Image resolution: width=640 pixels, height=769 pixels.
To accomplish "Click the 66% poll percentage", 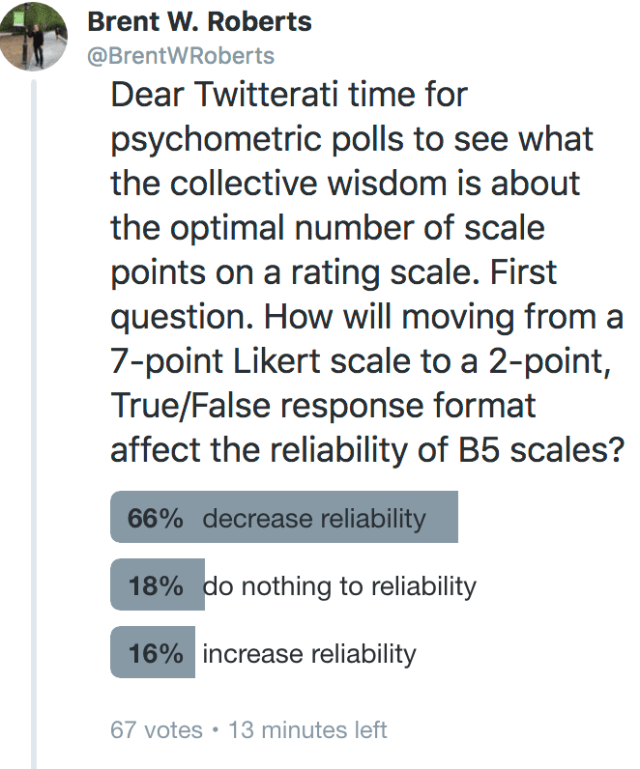I will [155, 519].
